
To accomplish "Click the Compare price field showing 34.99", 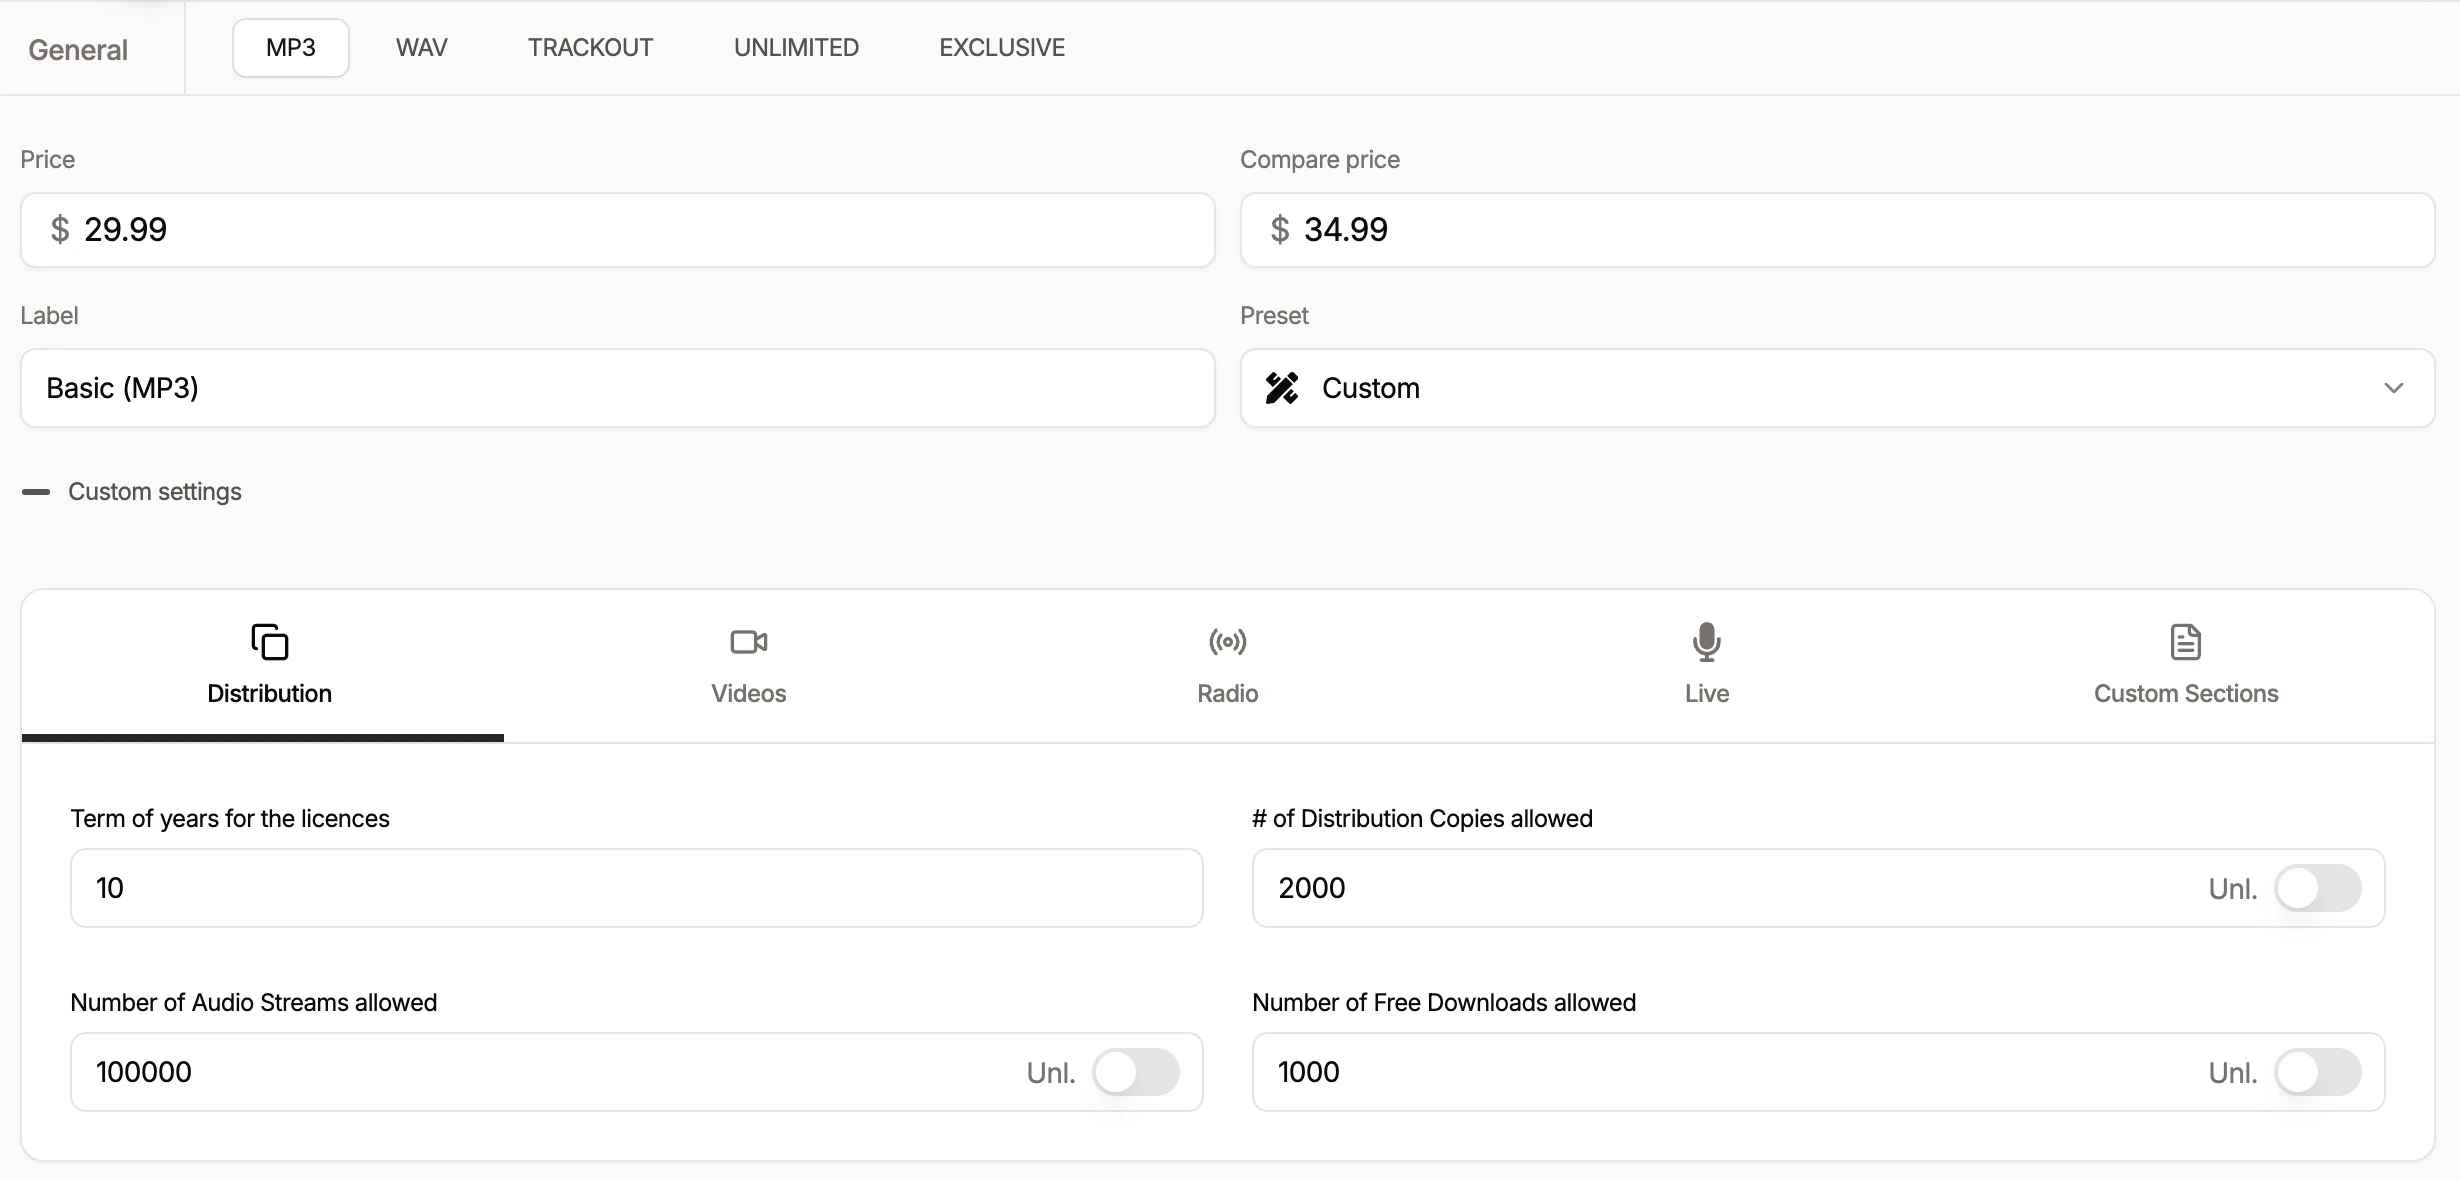I will tap(1838, 230).
